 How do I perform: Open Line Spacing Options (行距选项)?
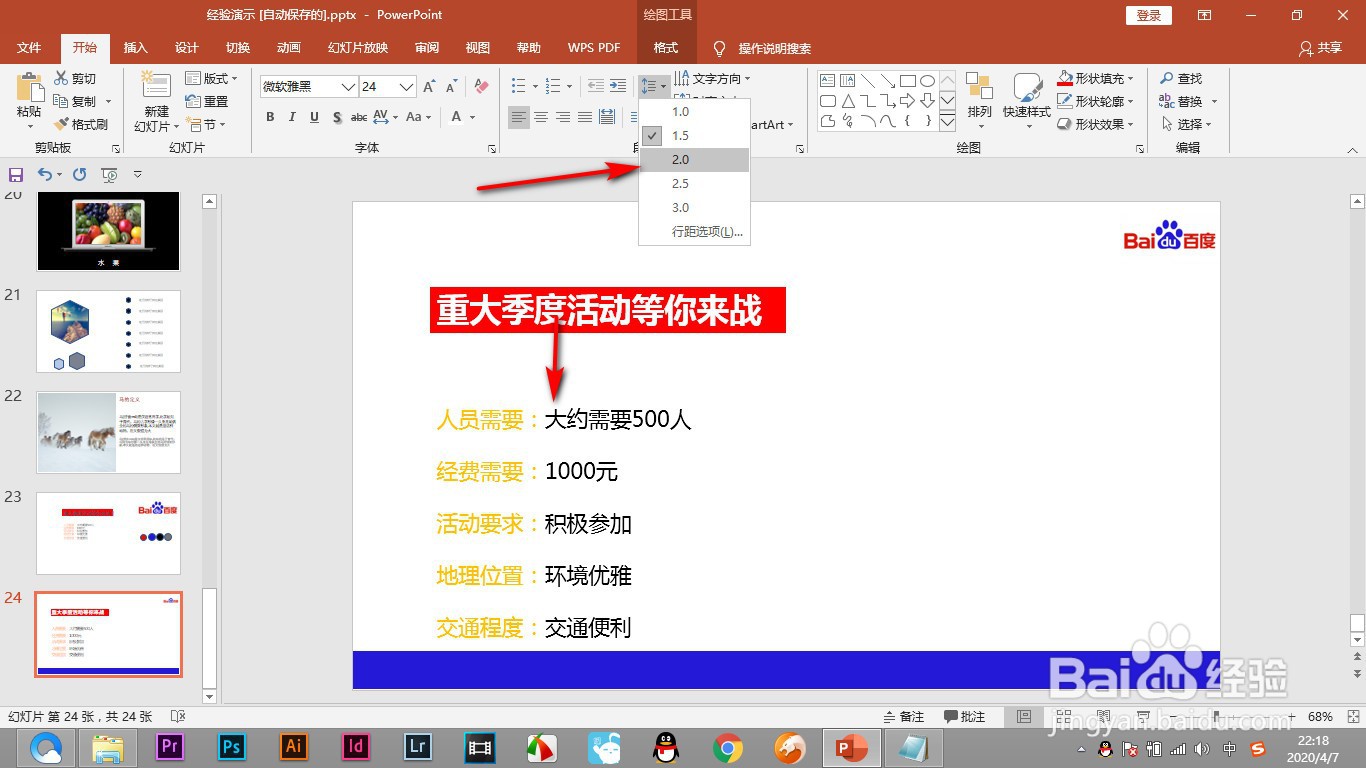coord(694,232)
